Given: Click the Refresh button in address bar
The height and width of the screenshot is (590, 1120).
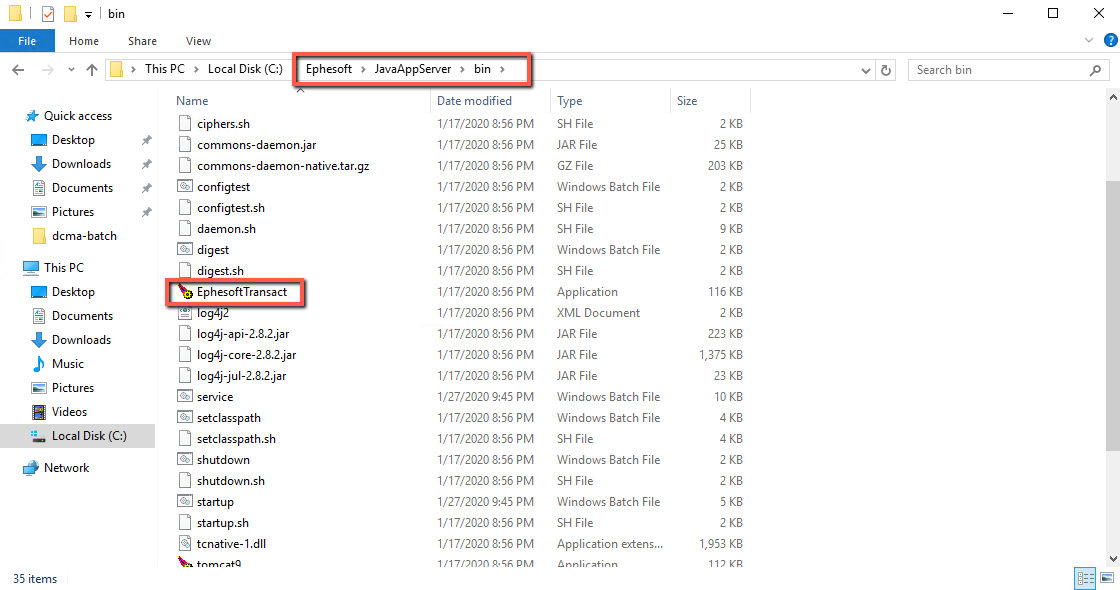Looking at the screenshot, I should 885,70.
